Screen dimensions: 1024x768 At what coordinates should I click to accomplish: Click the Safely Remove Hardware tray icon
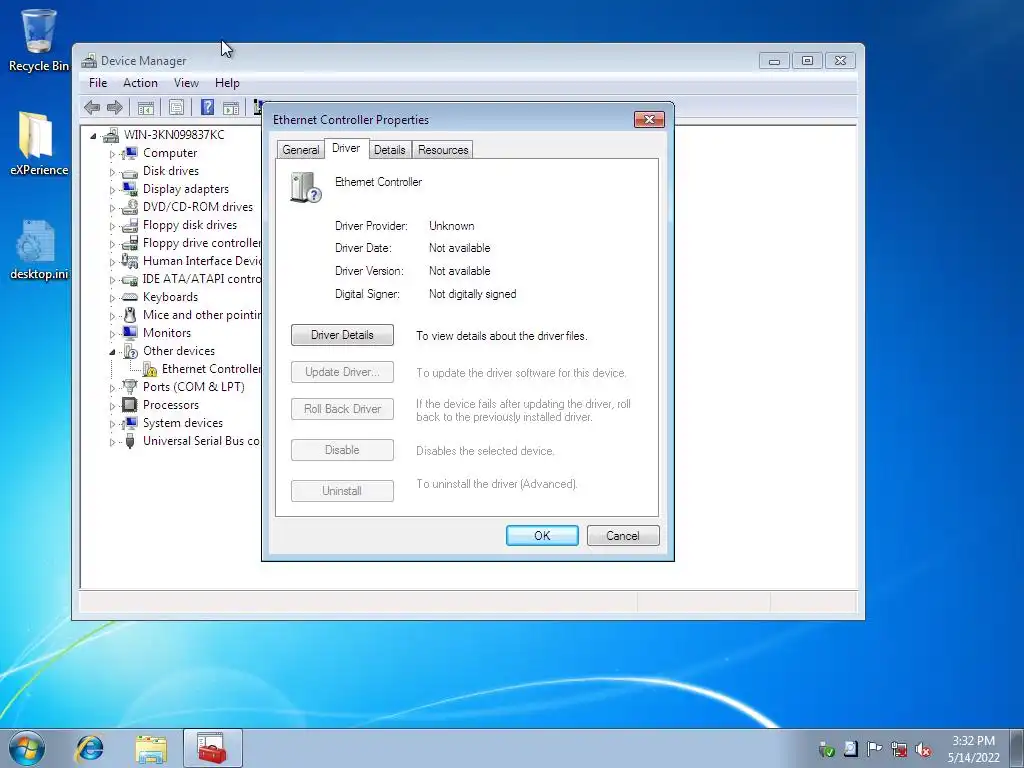pos(826,749)
